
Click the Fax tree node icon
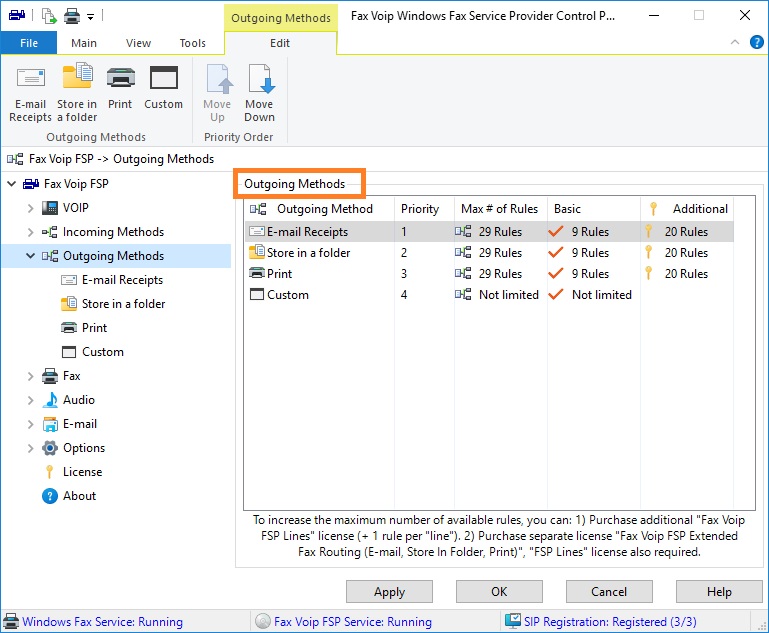50,376
